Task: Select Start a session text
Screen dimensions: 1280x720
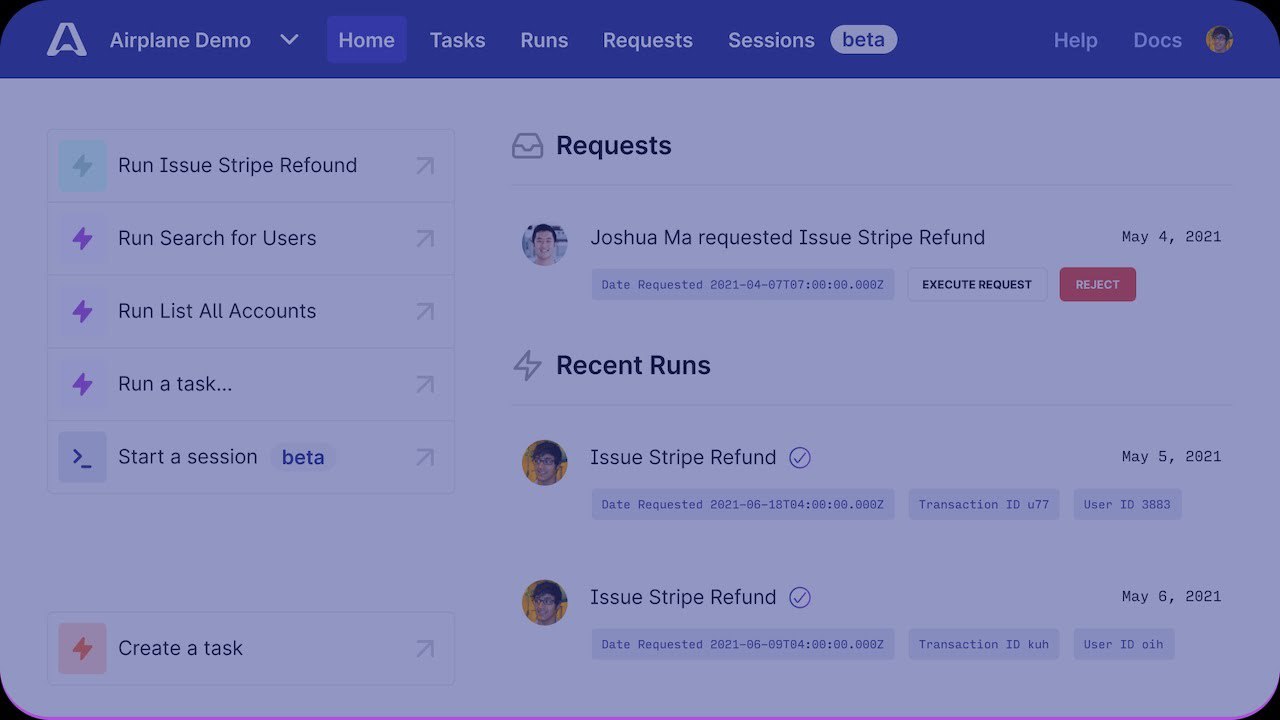Action: pos(188,457)
